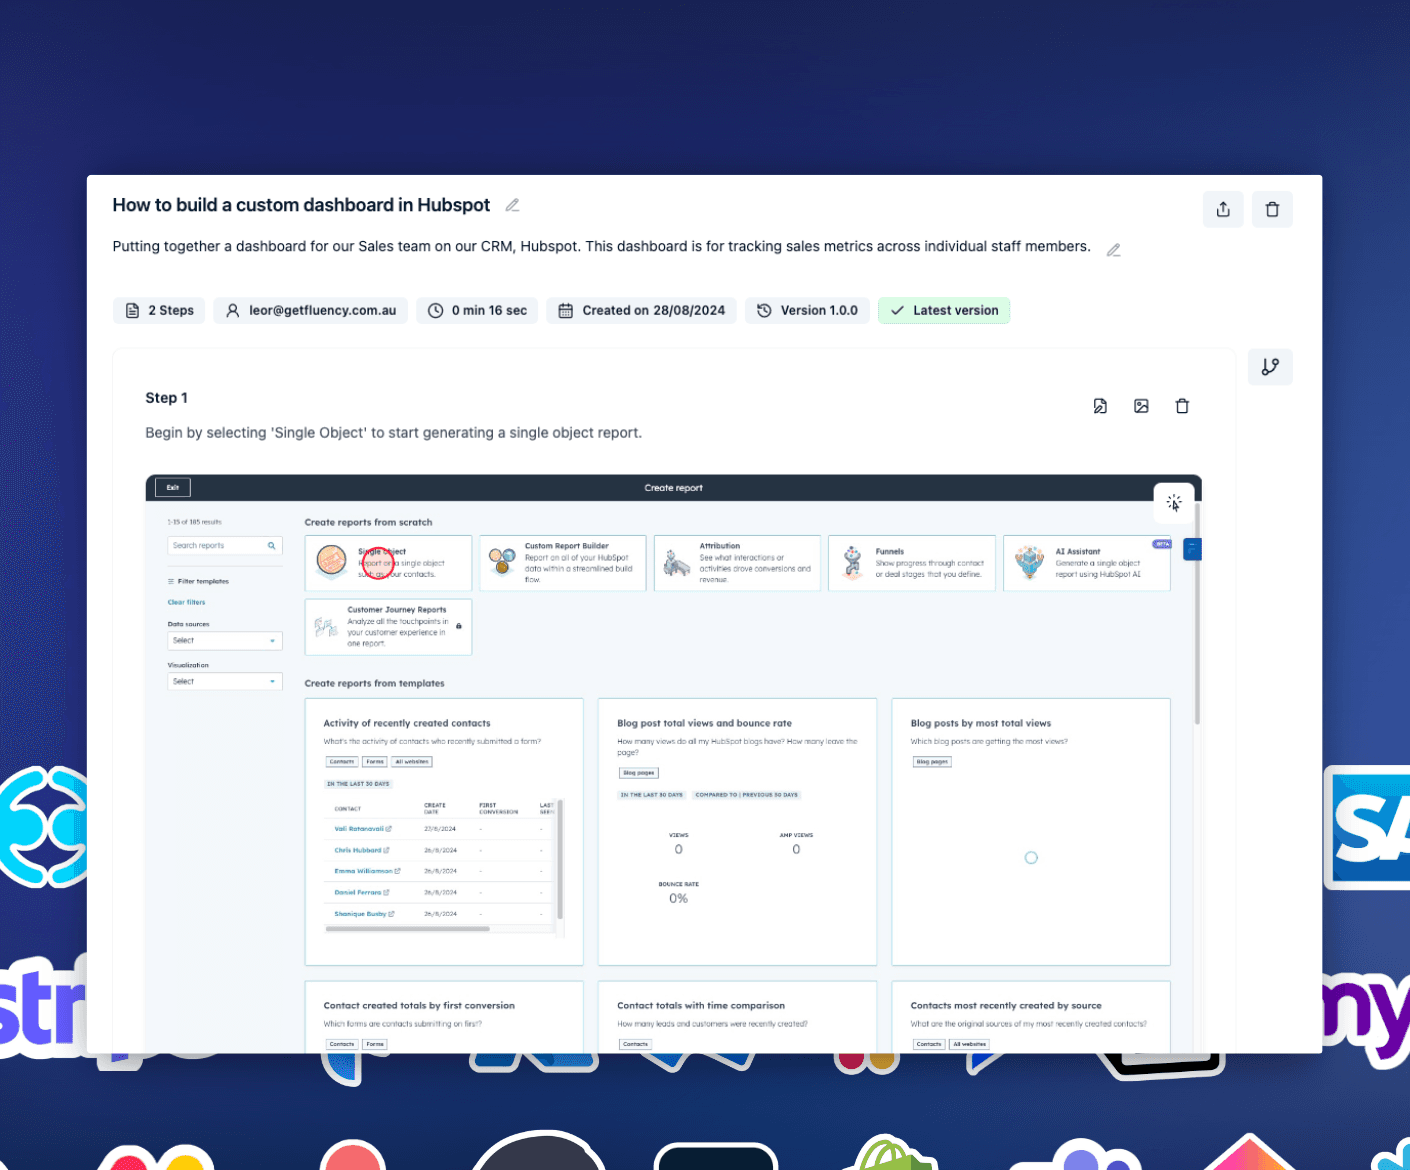Click the 'Latest version' badge
Screen dimensions: 1410x1170
[944, 311]
